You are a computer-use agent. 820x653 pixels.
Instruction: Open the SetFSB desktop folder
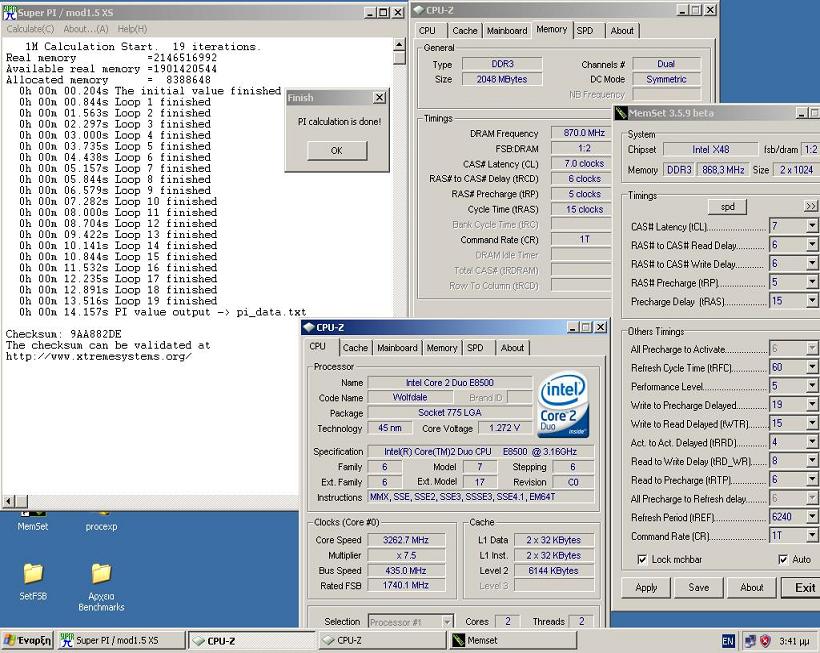pos(33,581)
